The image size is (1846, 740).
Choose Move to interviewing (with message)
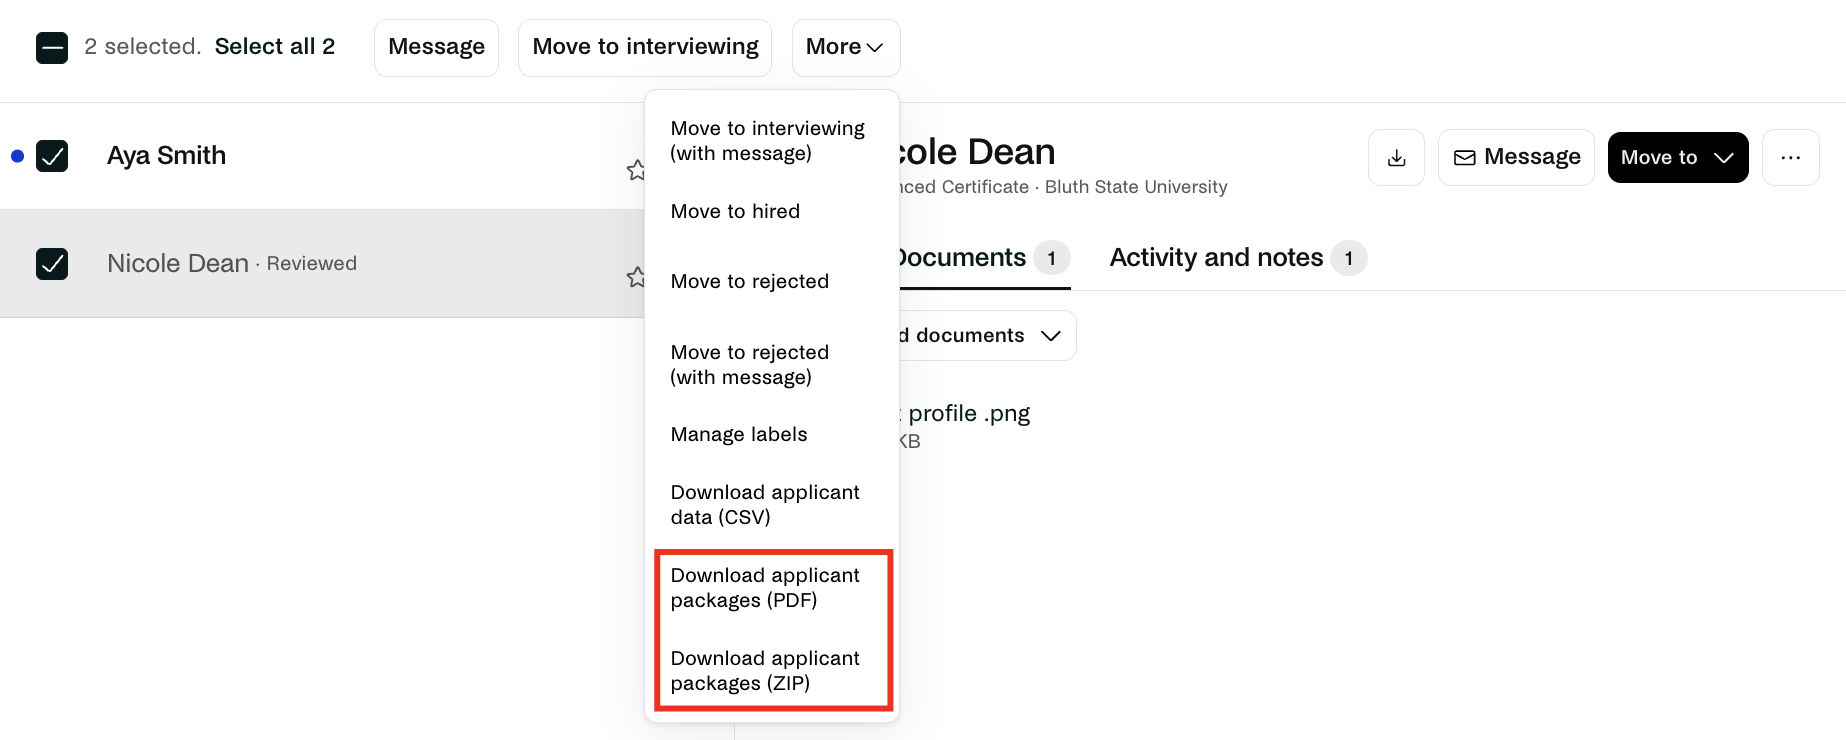[767, 141]
